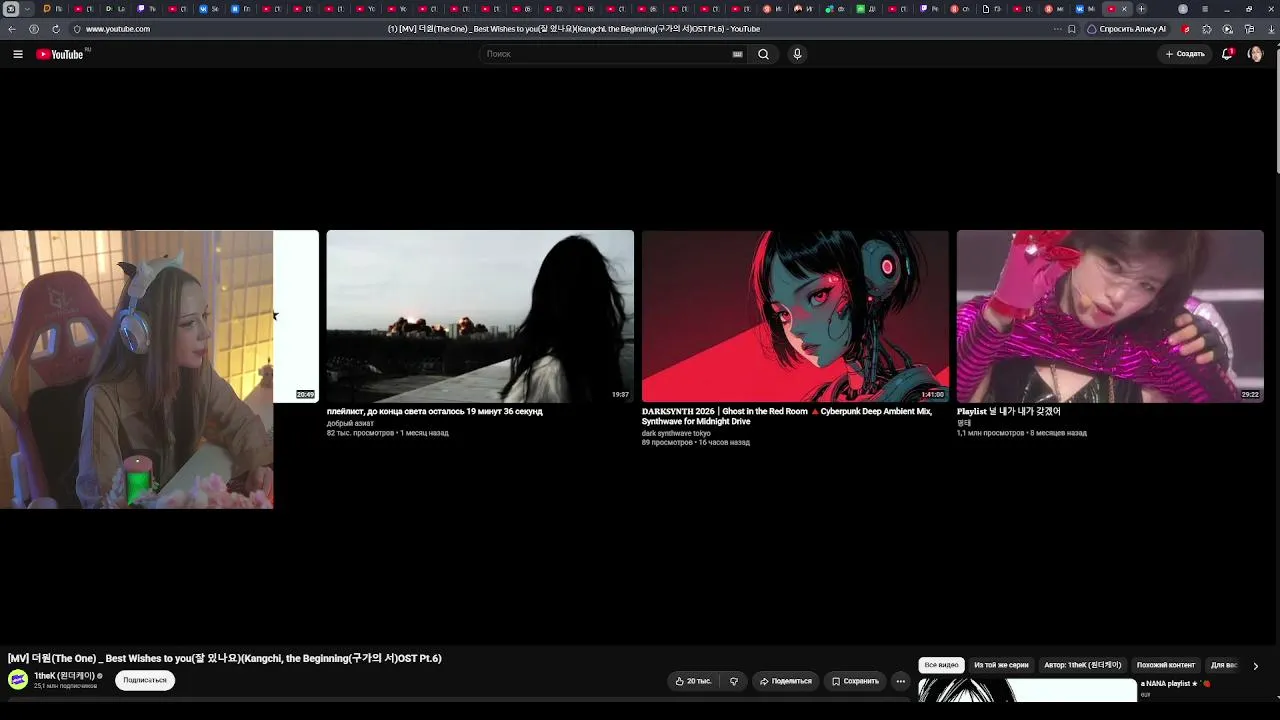Click Сохранить save button
The image size is (1280, 720).
pyautogui.click(x=855, y=681)
